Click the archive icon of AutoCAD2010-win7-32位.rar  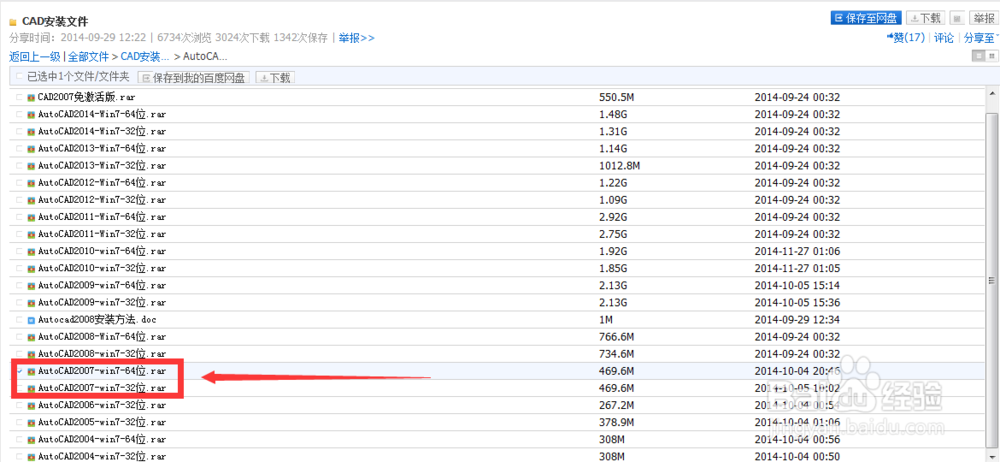pyautogui.click(x=31, y=269)
